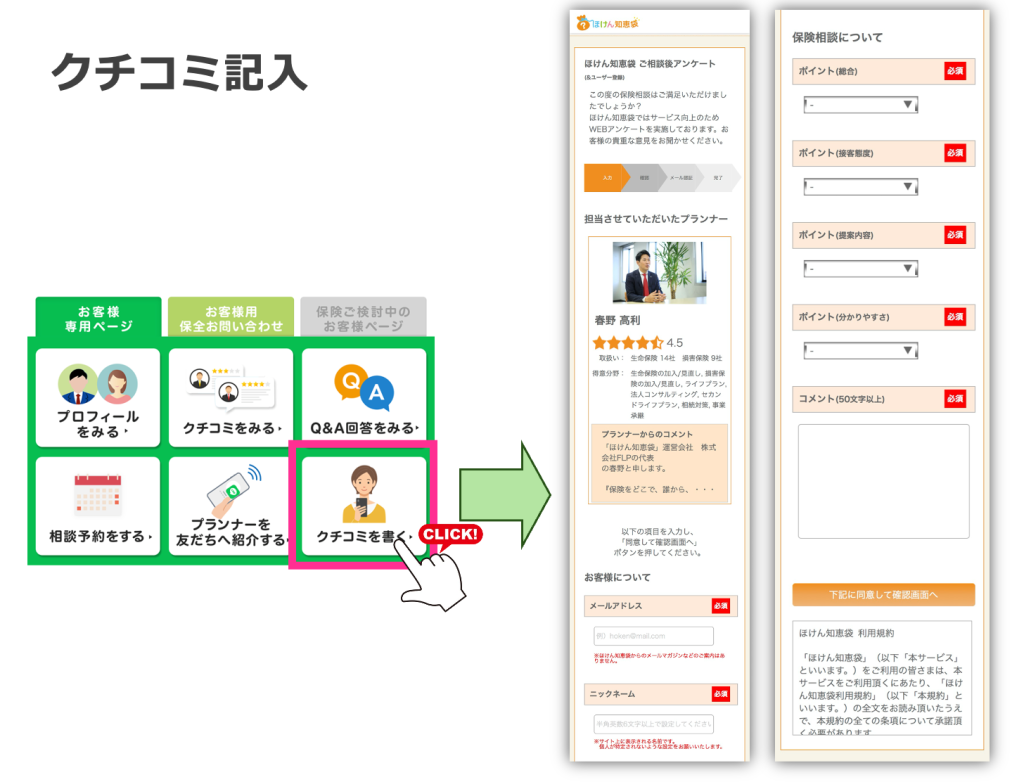This screenshot has width=1024, height=782.
Task: Click the 担当させていただいたプランナー heading
Action: [x=656, y=219]
